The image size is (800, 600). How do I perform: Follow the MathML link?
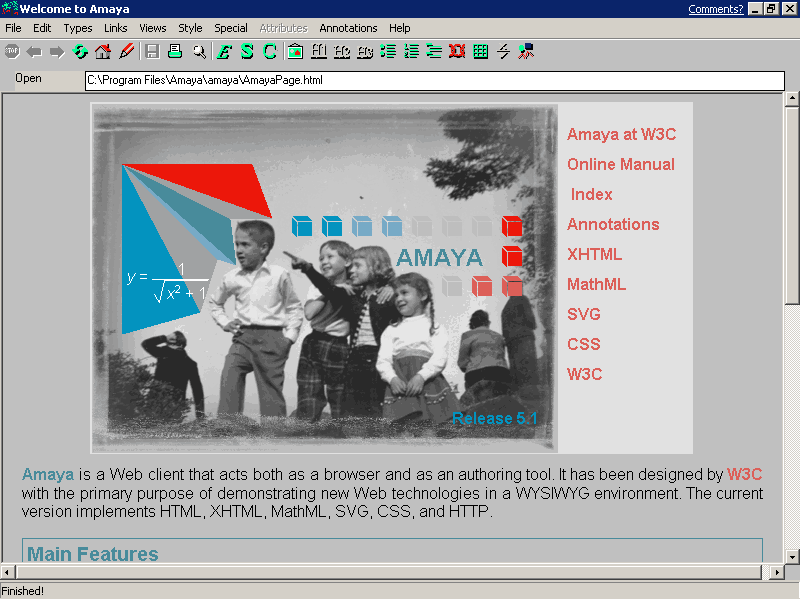[596, 284]
